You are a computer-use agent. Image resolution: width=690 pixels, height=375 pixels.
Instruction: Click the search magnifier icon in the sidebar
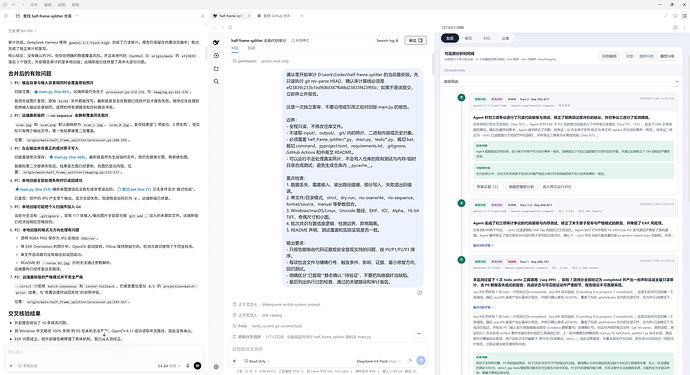coord(216,81)
